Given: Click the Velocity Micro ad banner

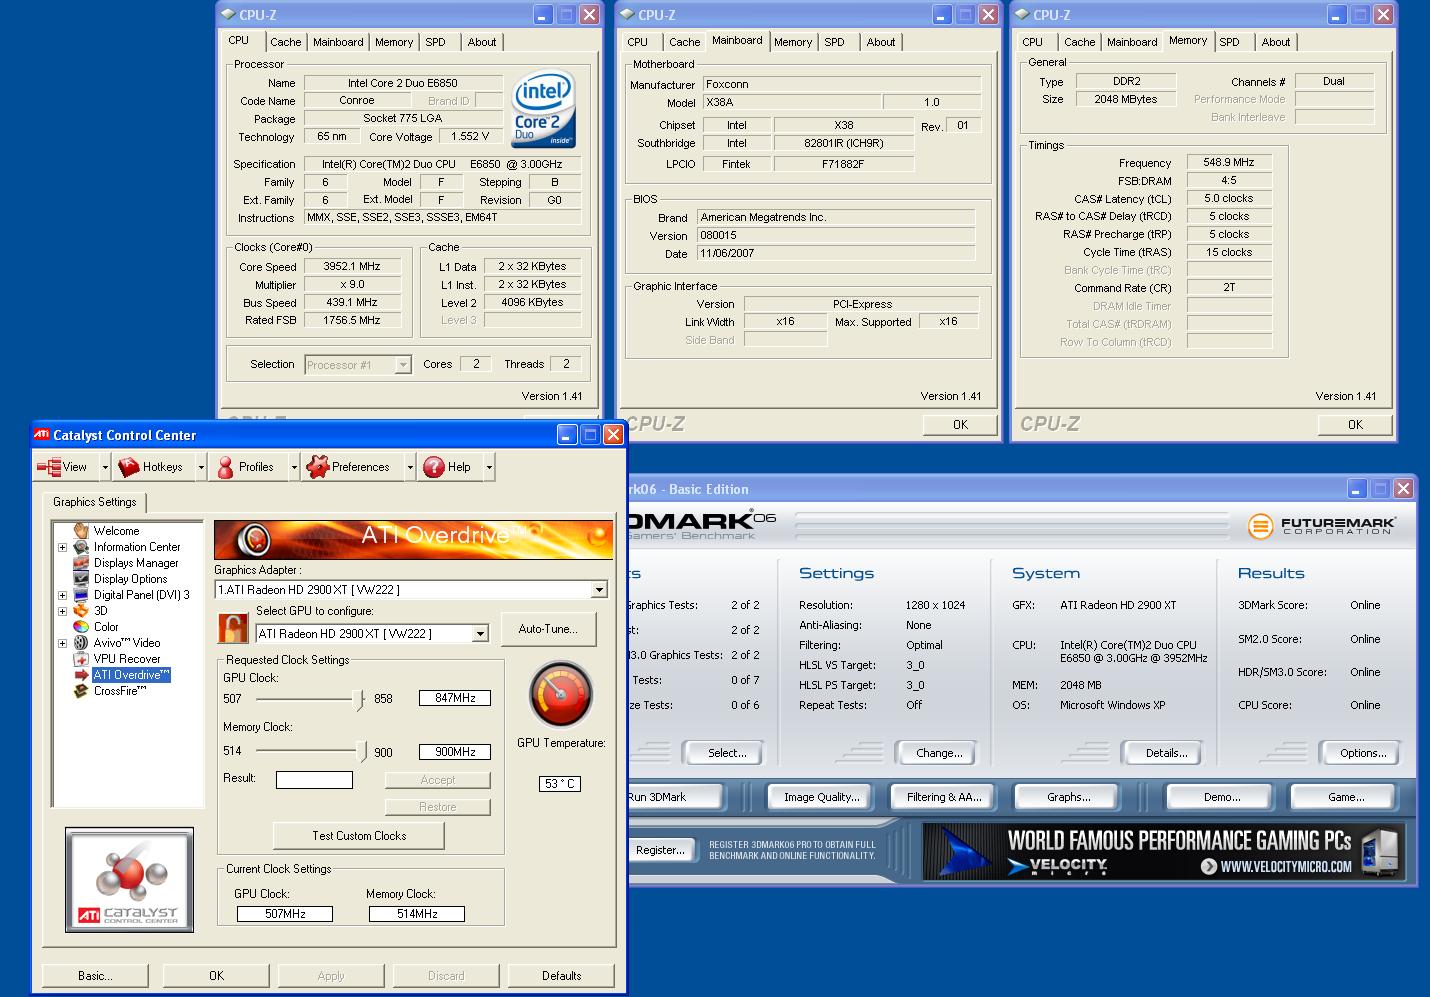Looking at the screenshot, I should coord(1163,851).
